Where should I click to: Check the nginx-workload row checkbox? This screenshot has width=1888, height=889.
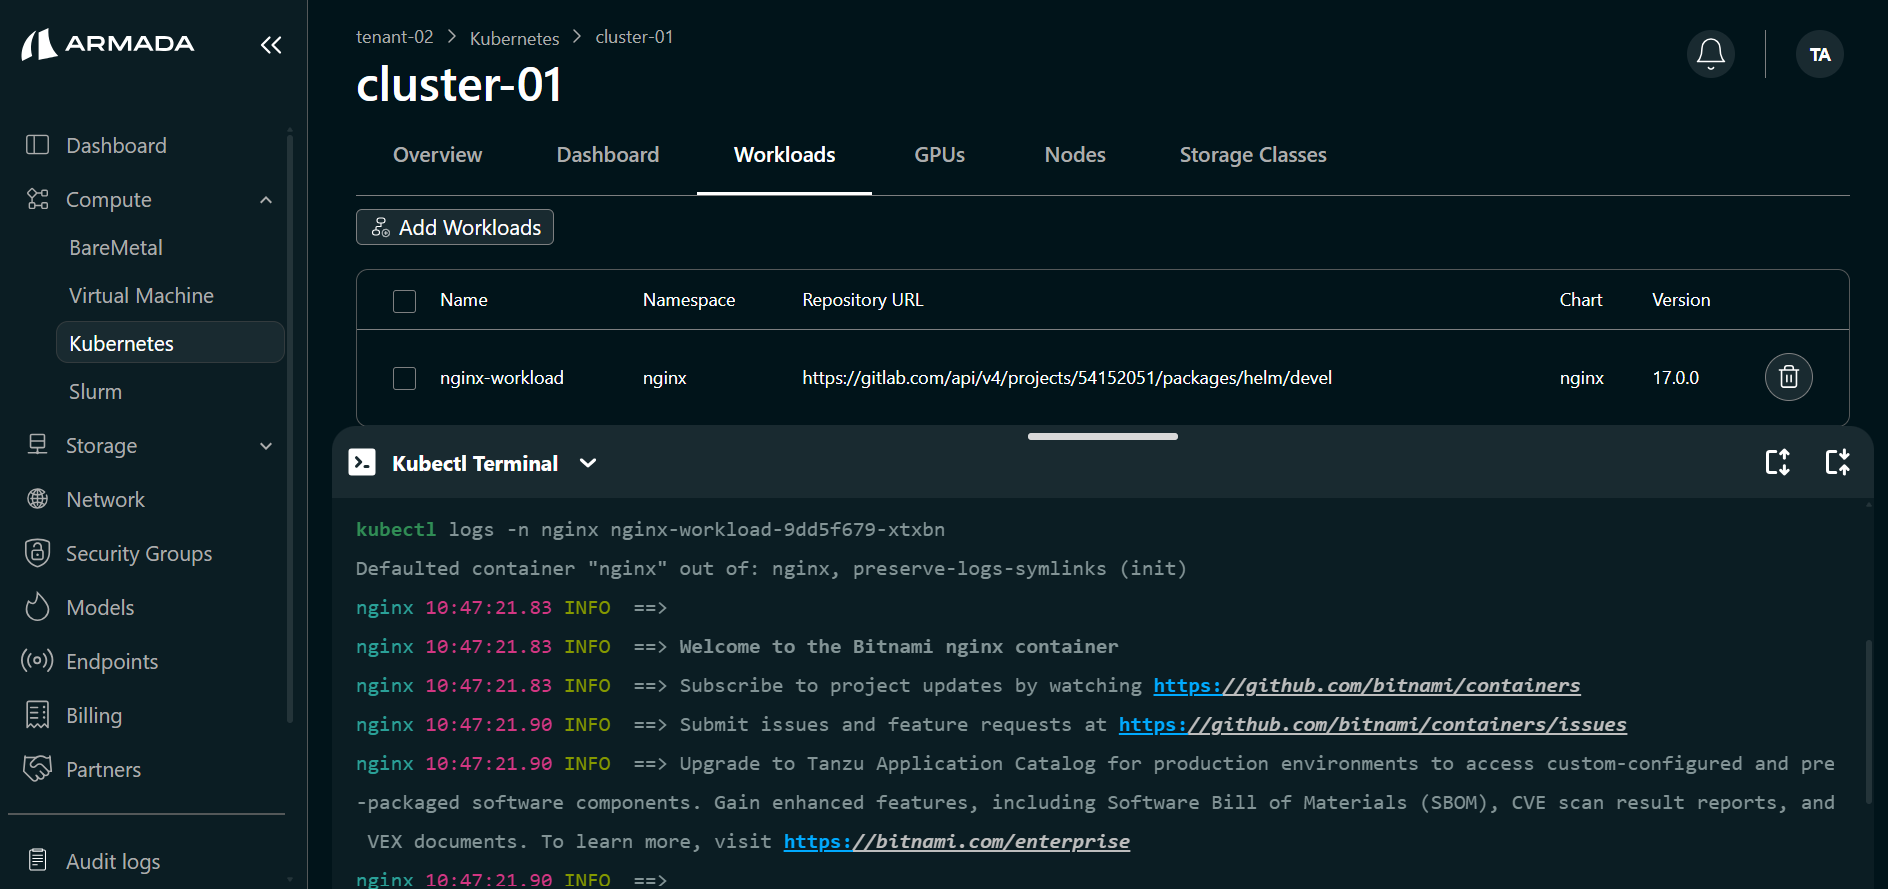[404, 379]
